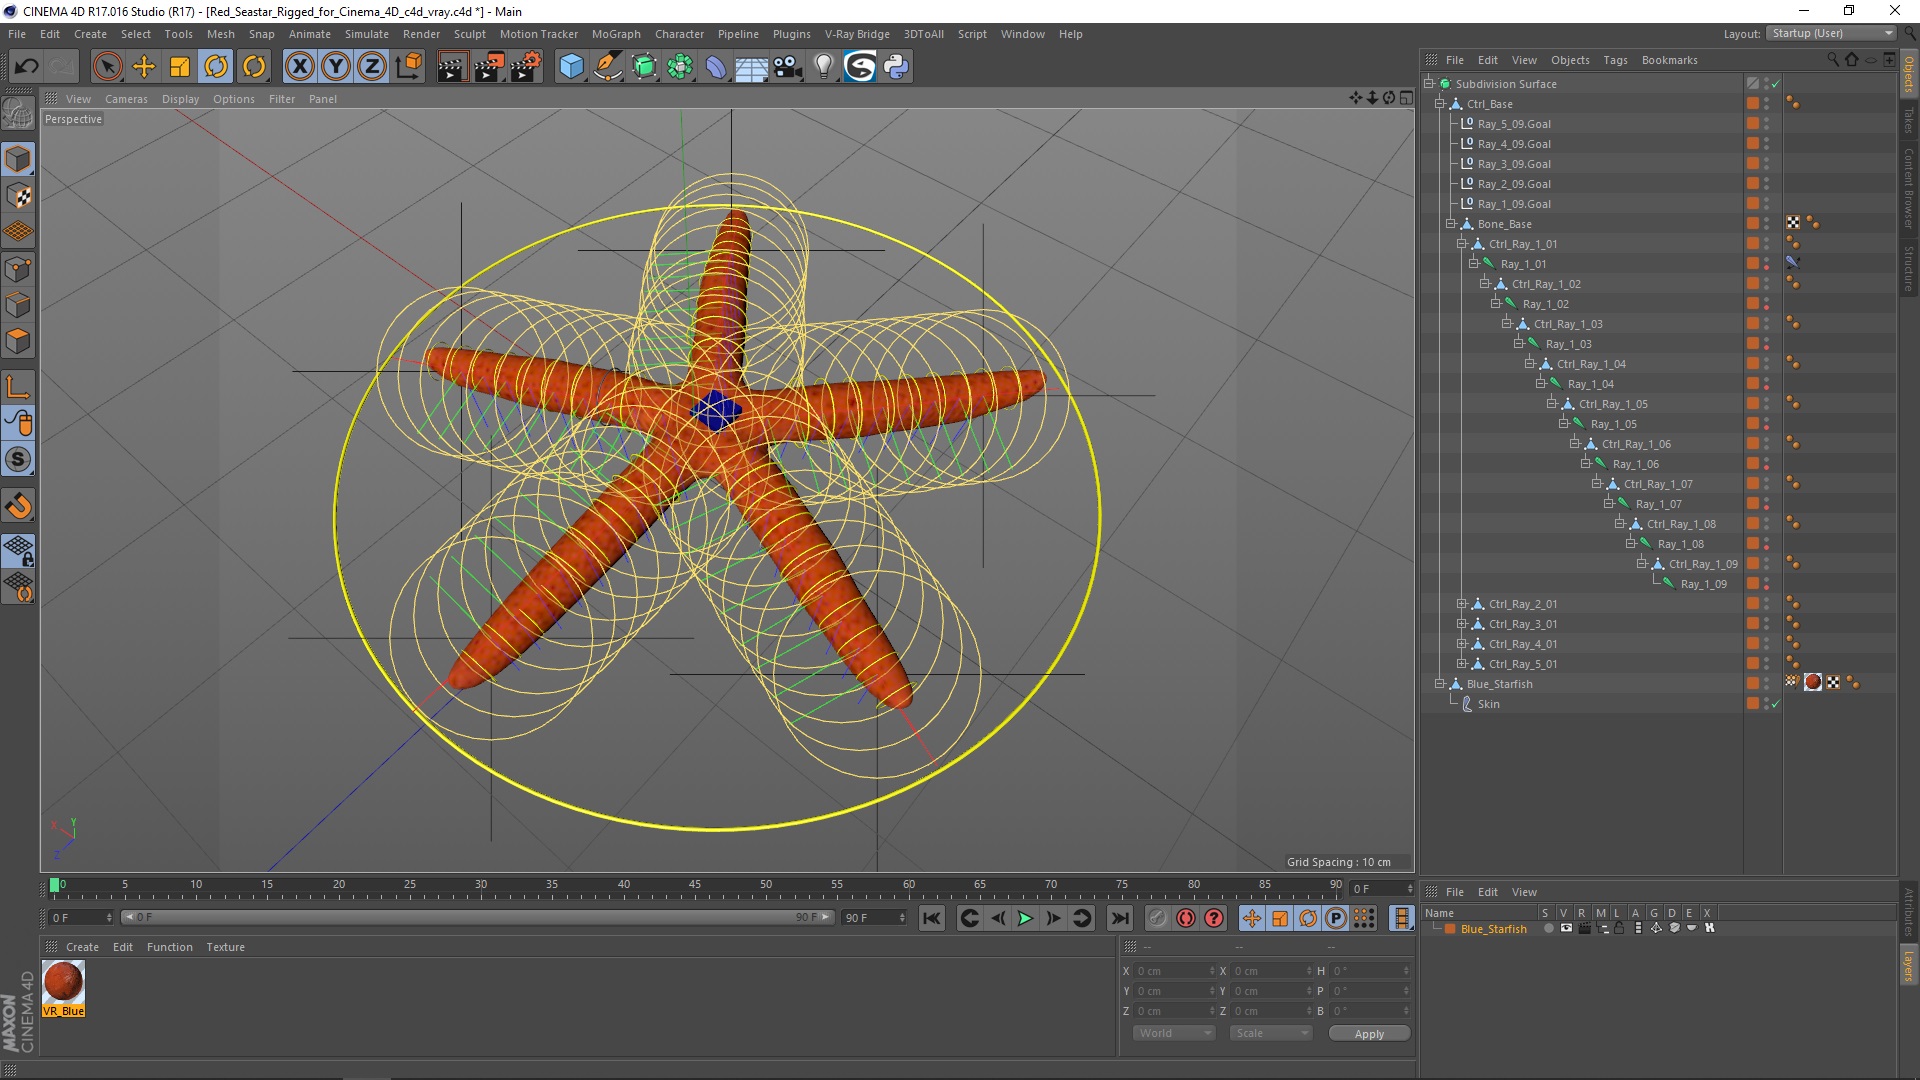Viewport: 1920px width, 1080px height.
Task: Add a Subdivision Surface generator
Action: (x=645, y=67)
